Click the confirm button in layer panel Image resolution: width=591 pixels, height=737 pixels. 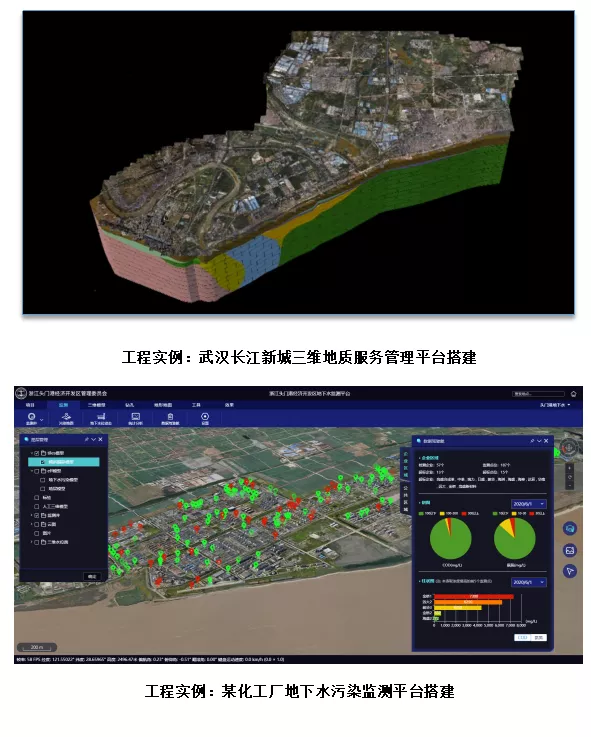92,576
